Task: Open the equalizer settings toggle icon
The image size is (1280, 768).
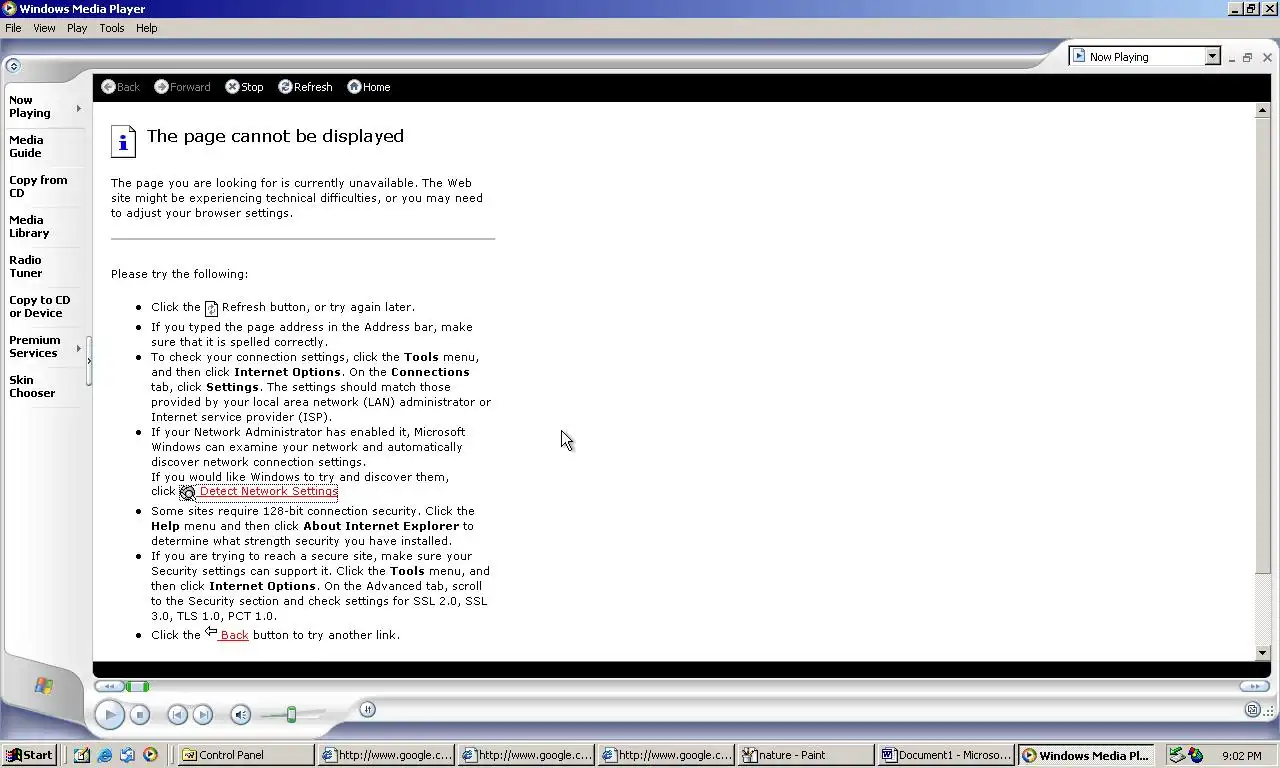Action: tap(367, 709)
